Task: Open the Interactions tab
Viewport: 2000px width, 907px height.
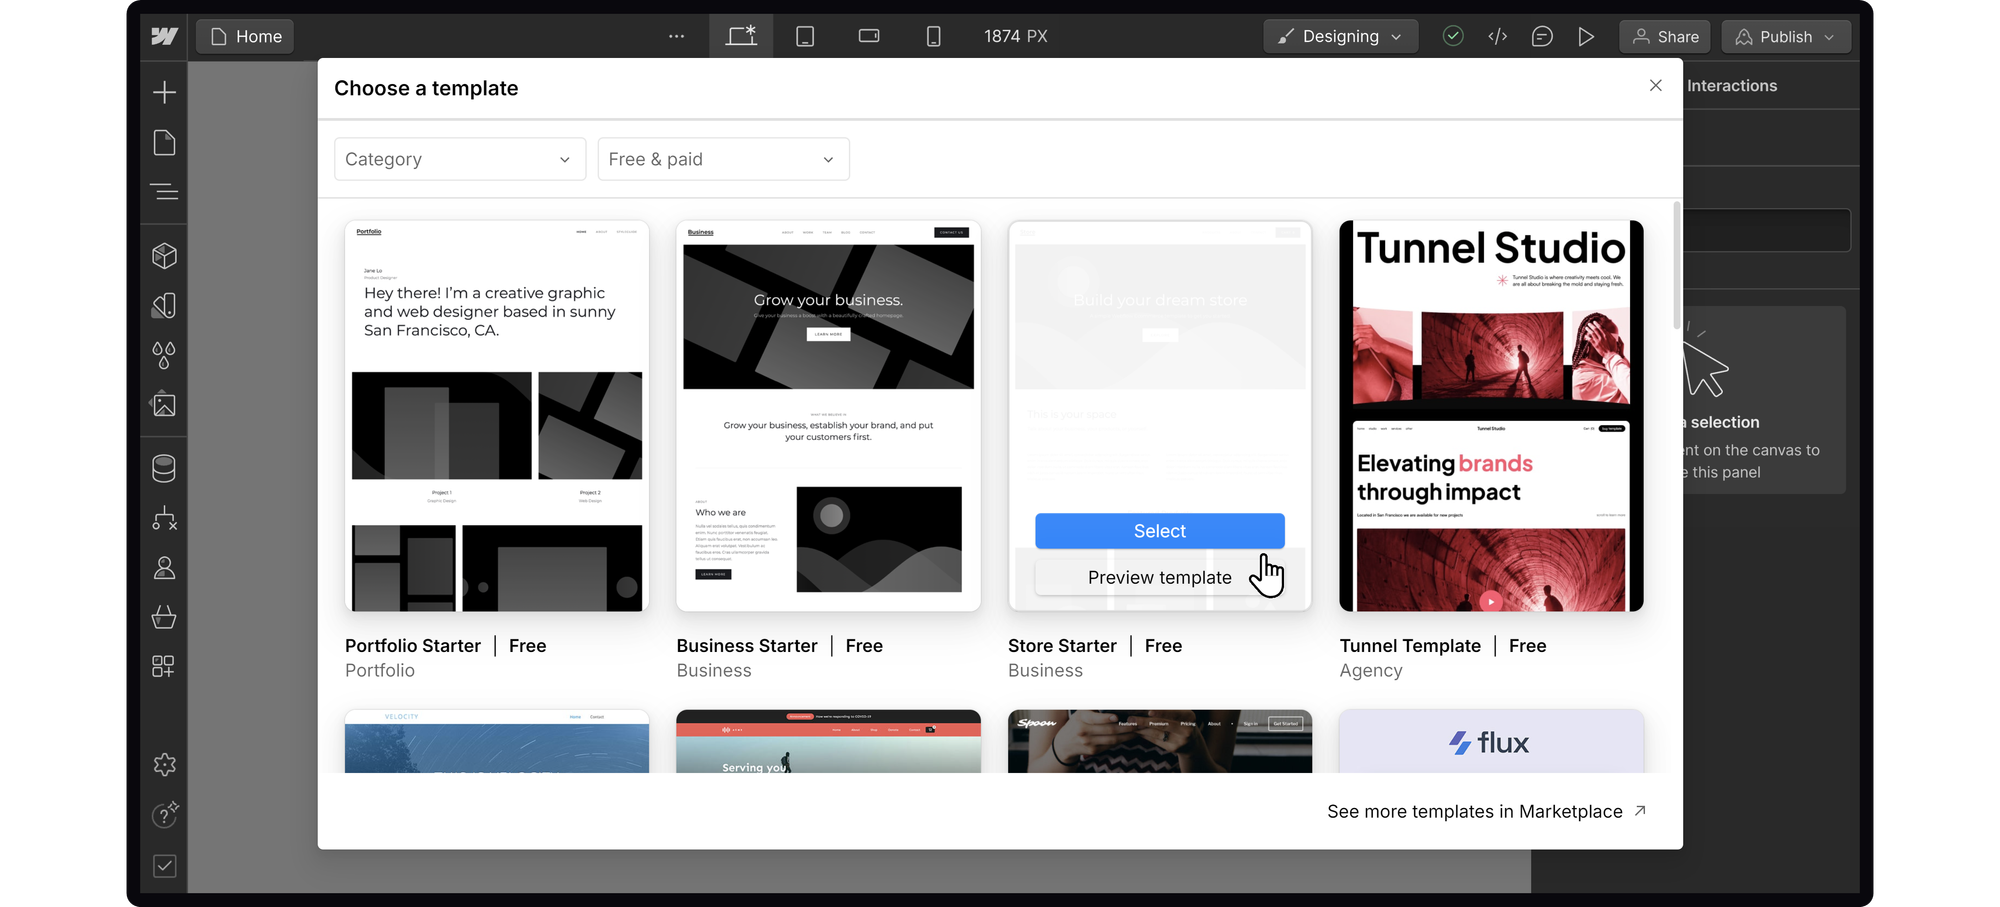Action: coord(1730,86)
